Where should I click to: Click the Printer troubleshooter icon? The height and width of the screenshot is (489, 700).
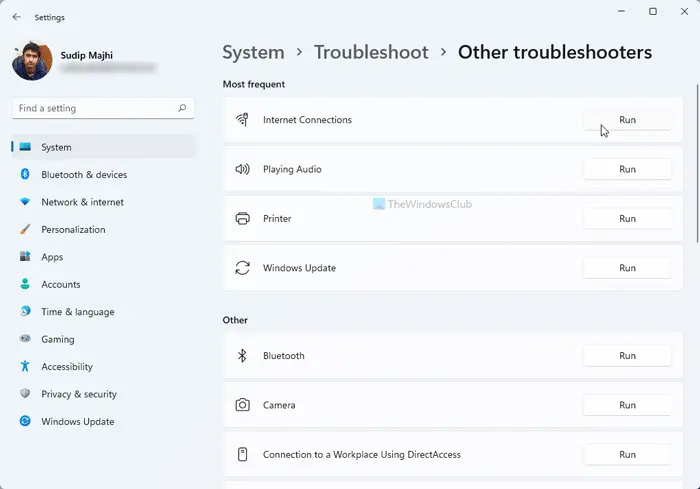(x=242, y=218)
